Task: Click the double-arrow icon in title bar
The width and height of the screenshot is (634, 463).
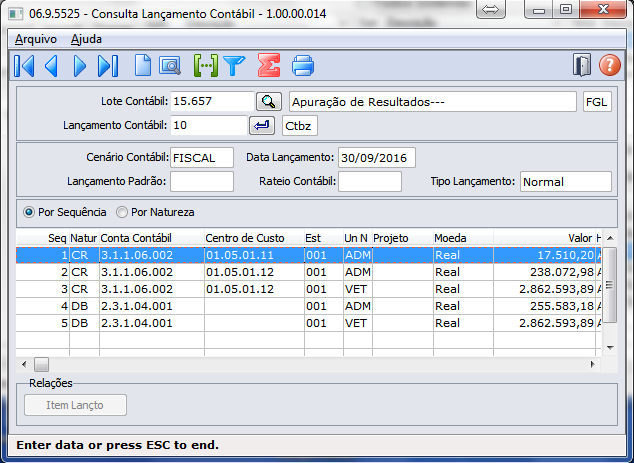Action: click(x=491, y=10)
